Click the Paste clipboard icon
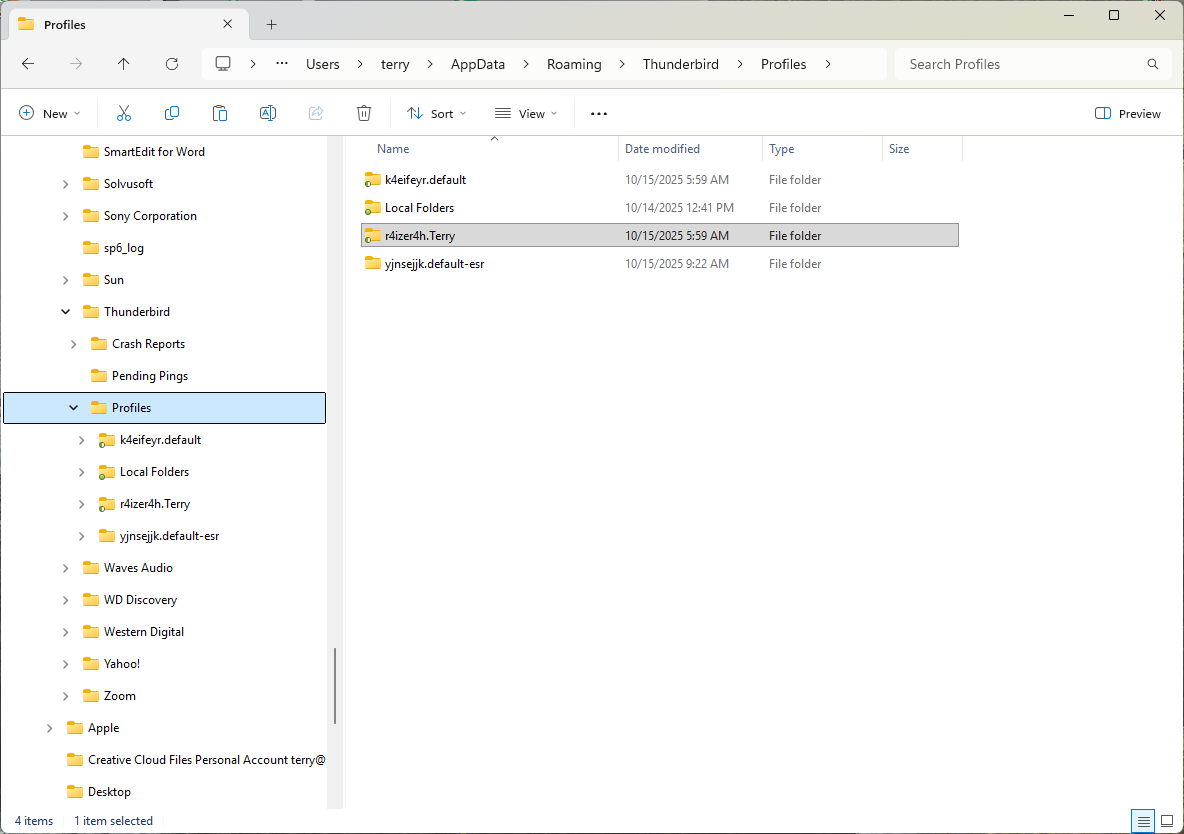 coord(220,114)
